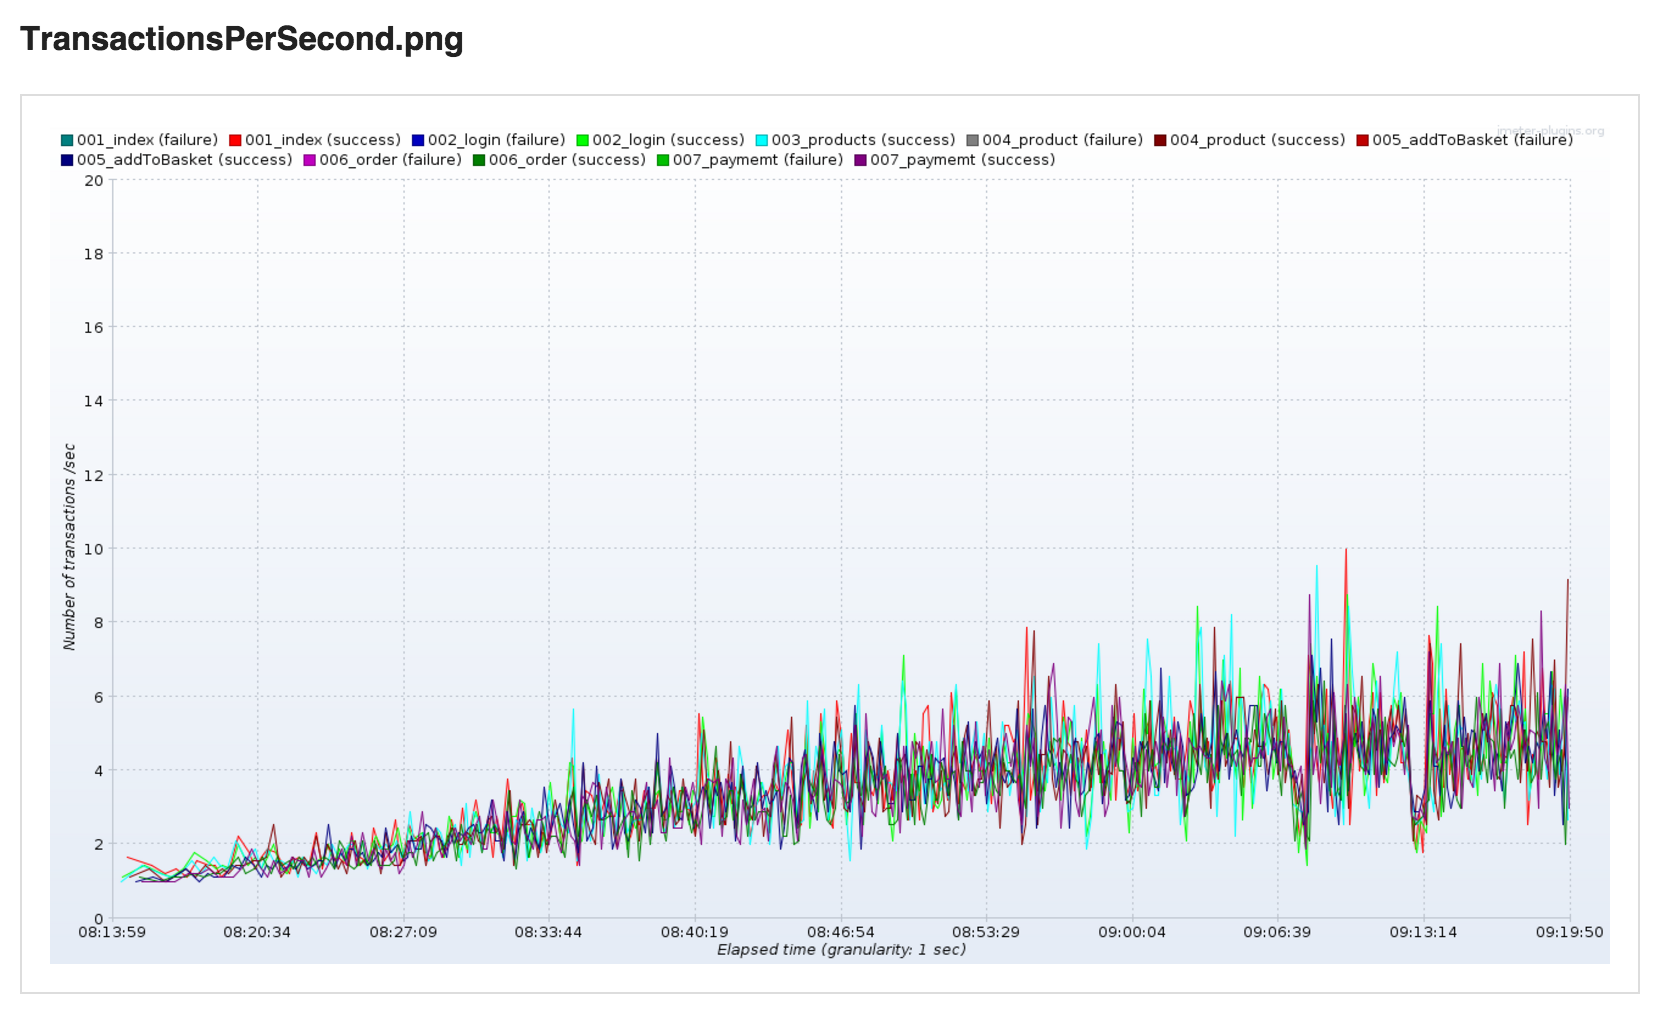Click the 002_login (failure) blue swatch

[x=418, y=140]
